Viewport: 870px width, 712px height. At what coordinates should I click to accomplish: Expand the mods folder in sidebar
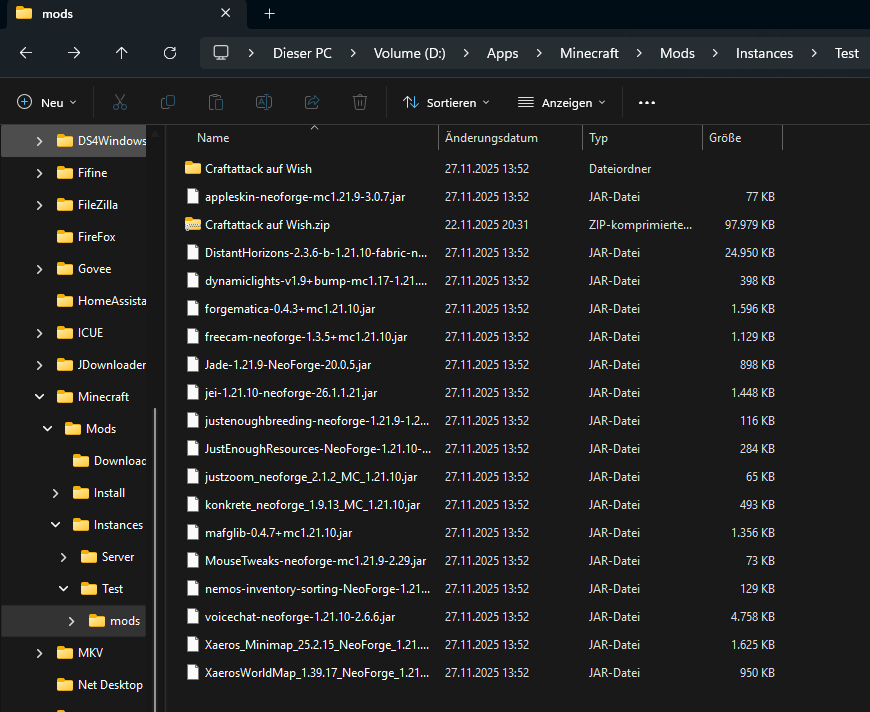click(71, 621)
